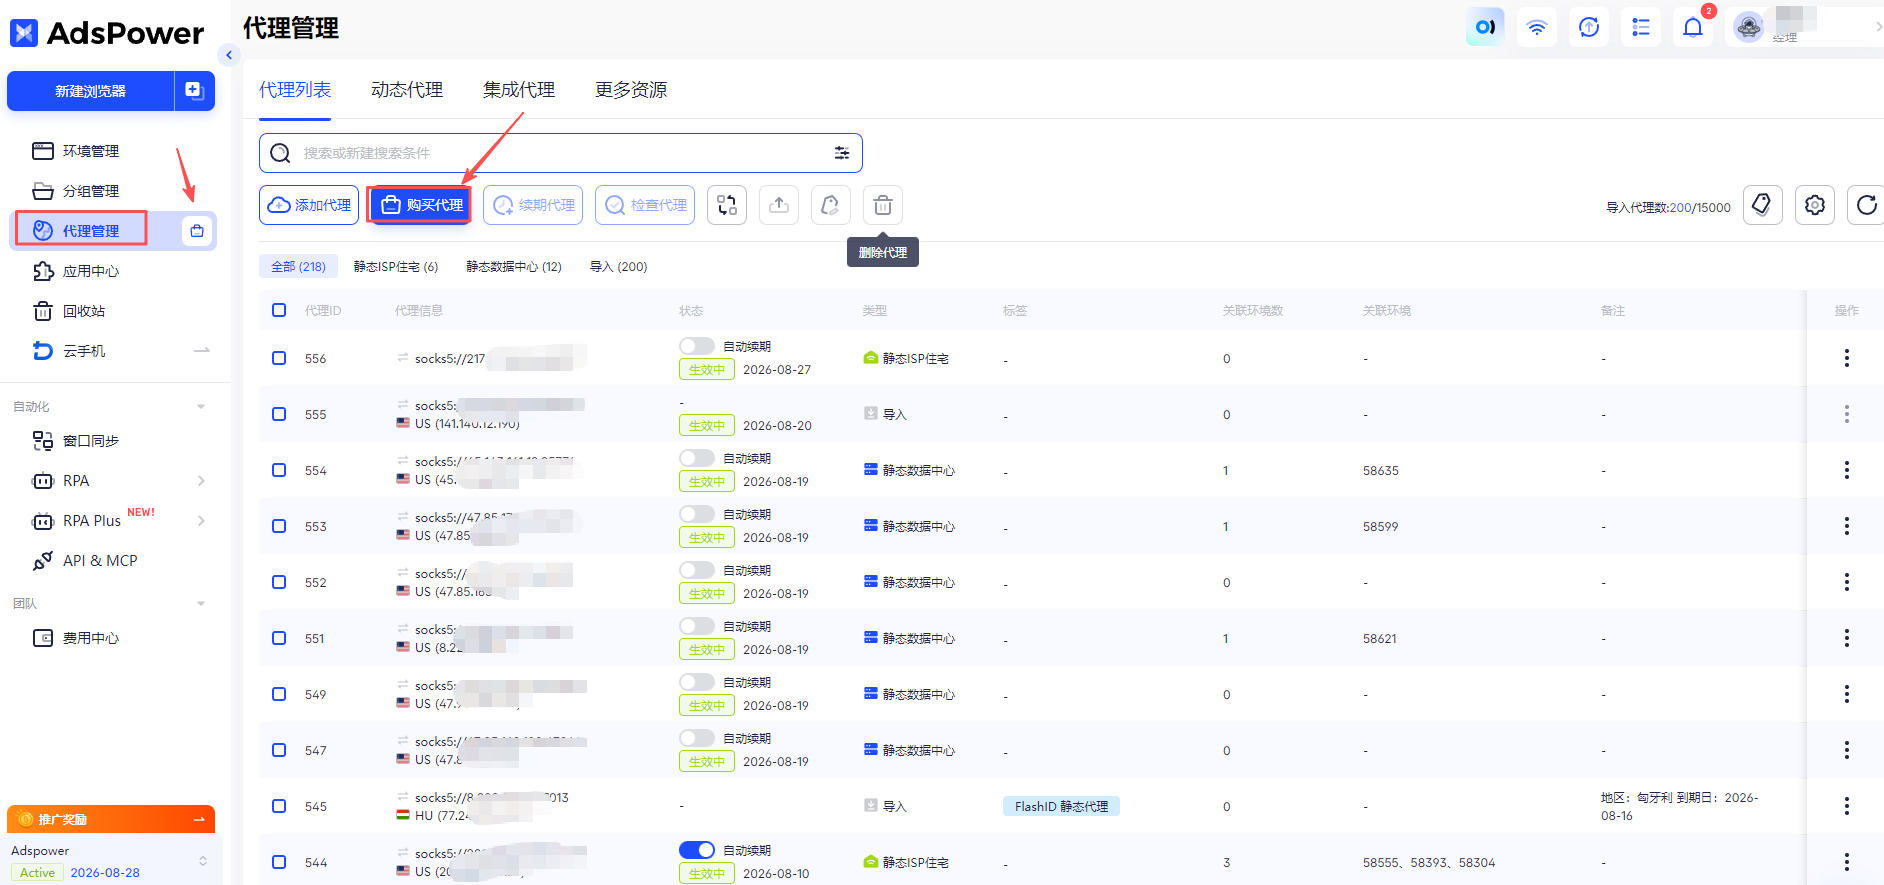The image size is (1884, 885).
Task: Check the checkbox for proxy 554
Action: [x=279, y=470]
